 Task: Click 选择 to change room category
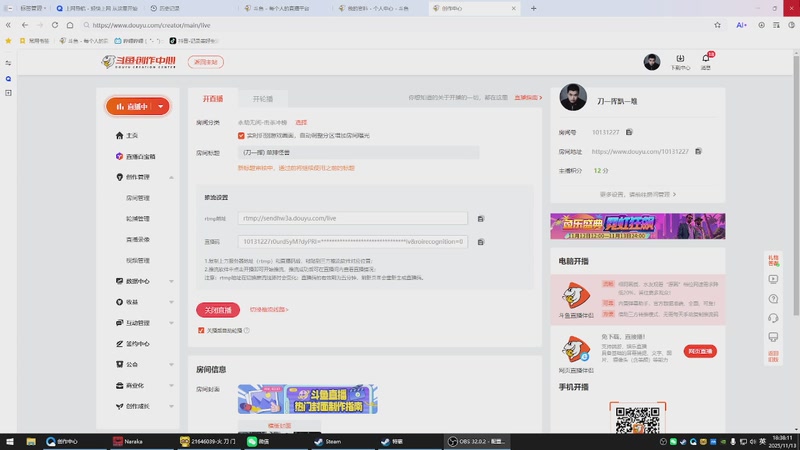tap(301, 122)
